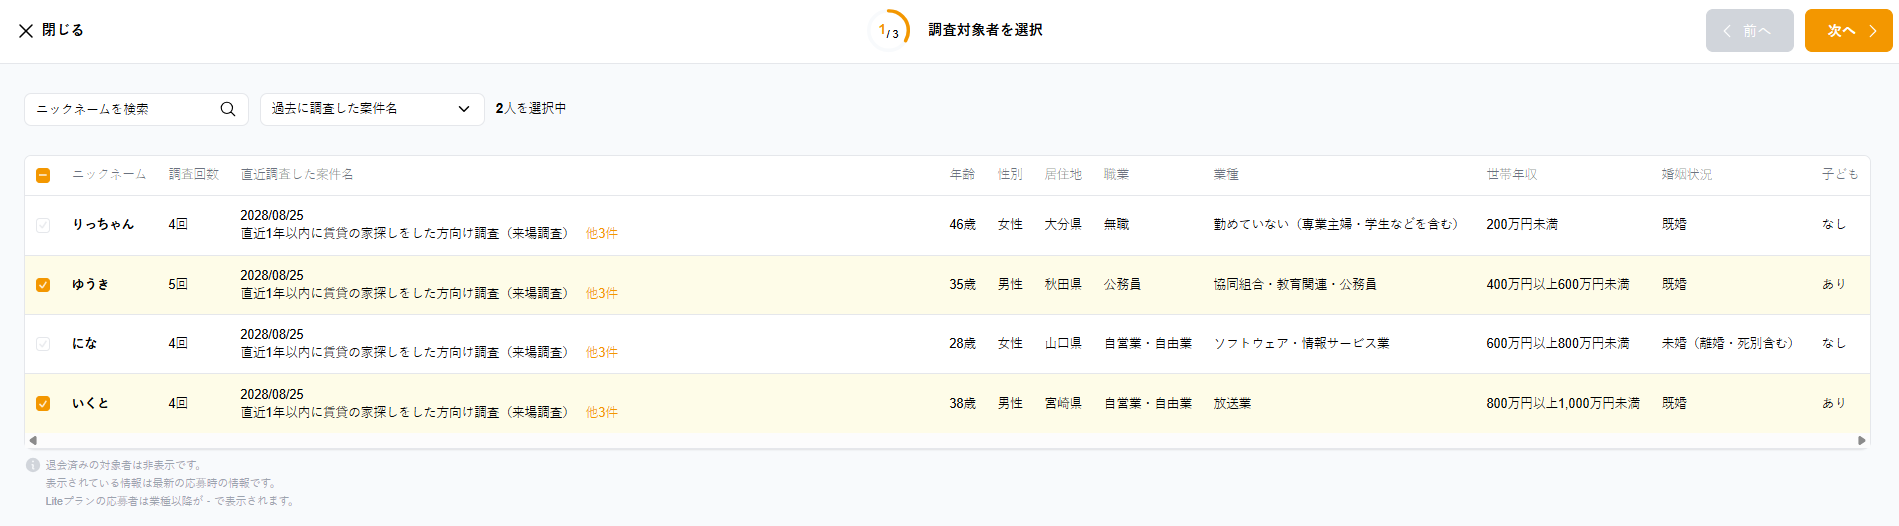Click the 前へ back button
Image resolution: width=1899 pixels, height=526 pixels.
(x=1749, y=31)
